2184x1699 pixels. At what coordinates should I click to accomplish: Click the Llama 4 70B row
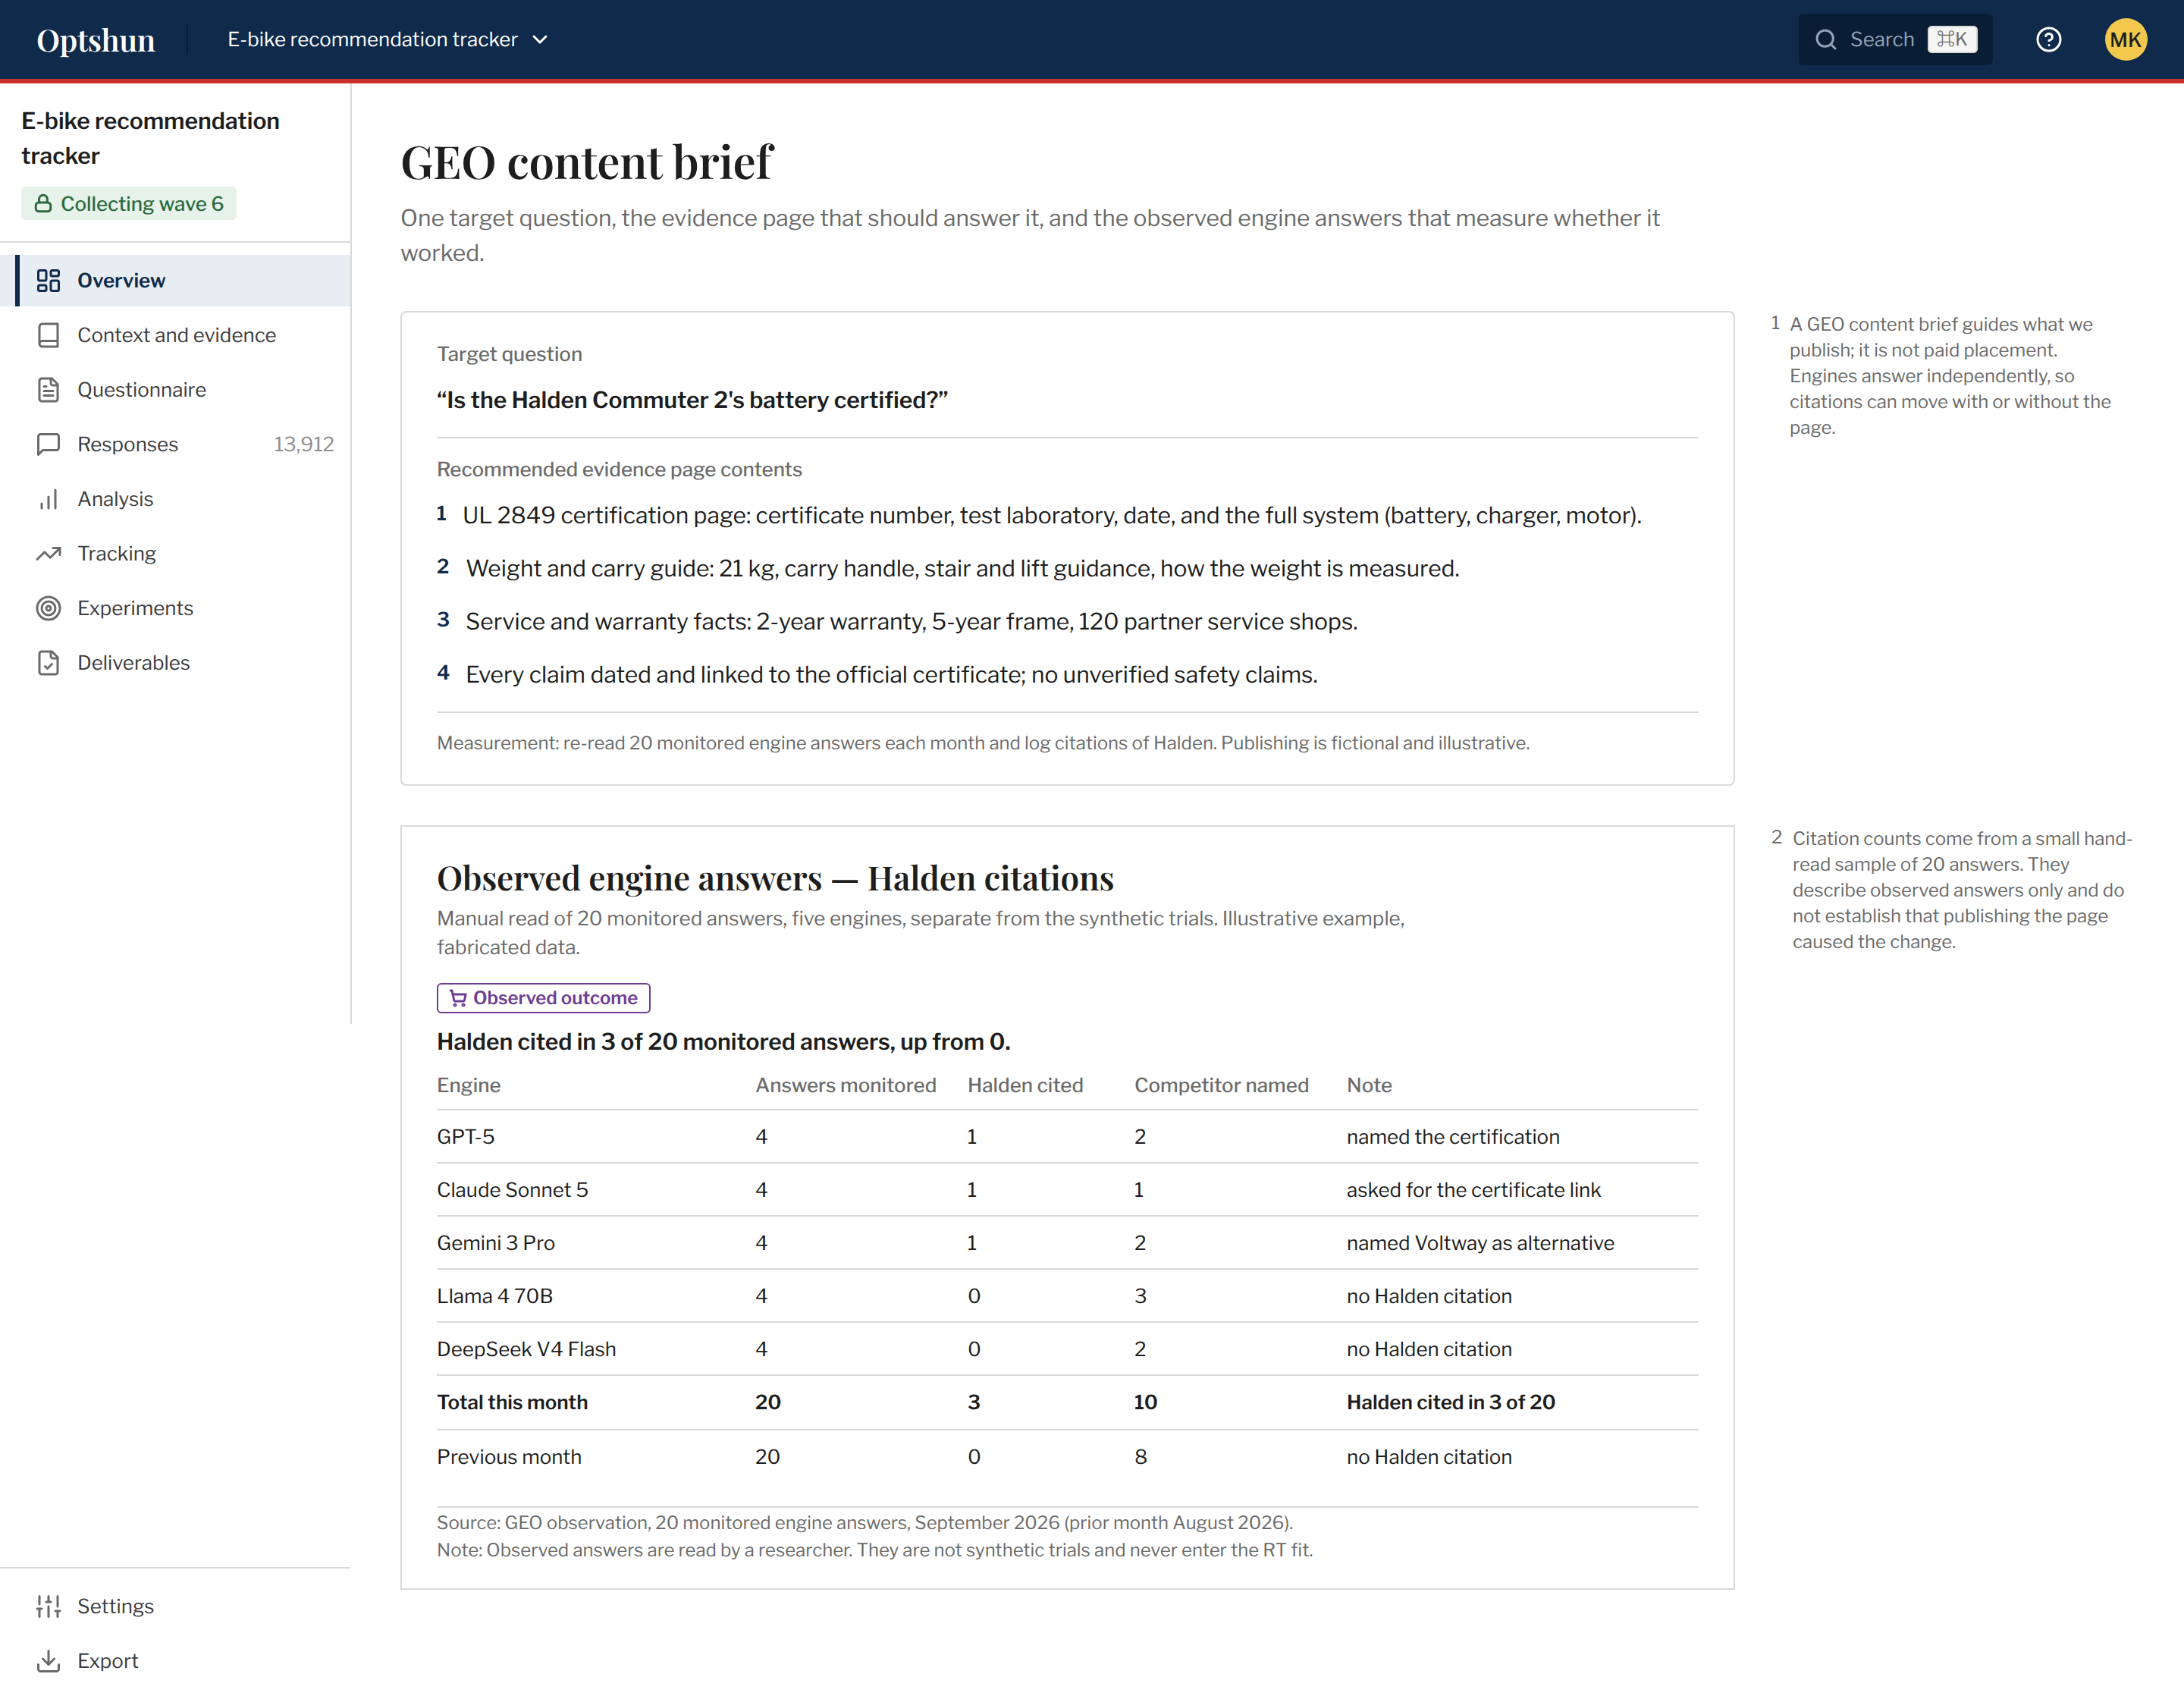coord(1067,1296)
